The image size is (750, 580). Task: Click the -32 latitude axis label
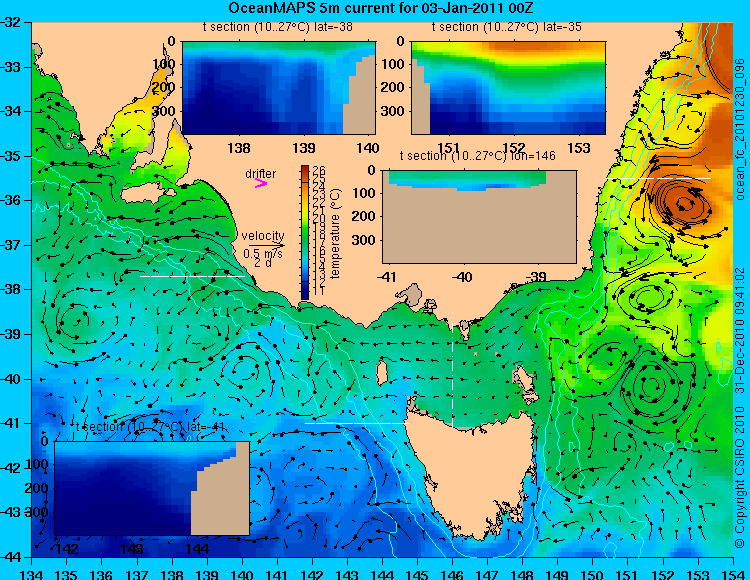coord(10,22)
